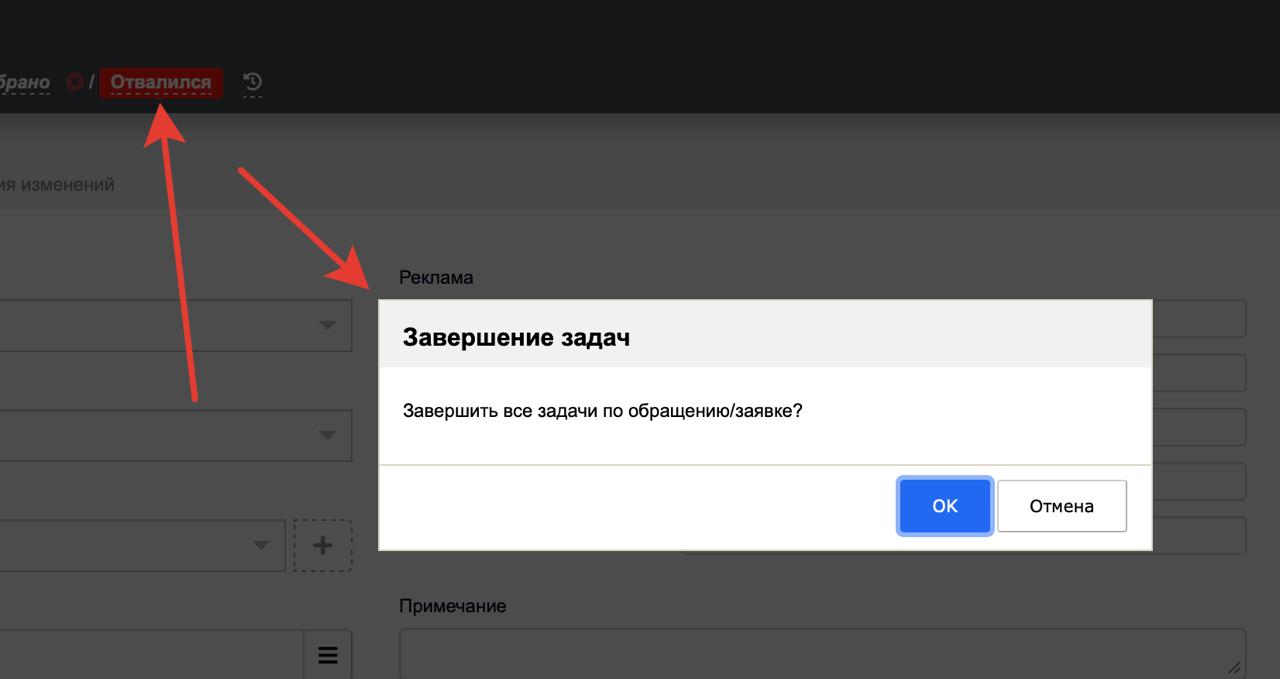The image size is (1280, 679).
Task: Click the dialog question message text
Action: click(x=602, y=411)
